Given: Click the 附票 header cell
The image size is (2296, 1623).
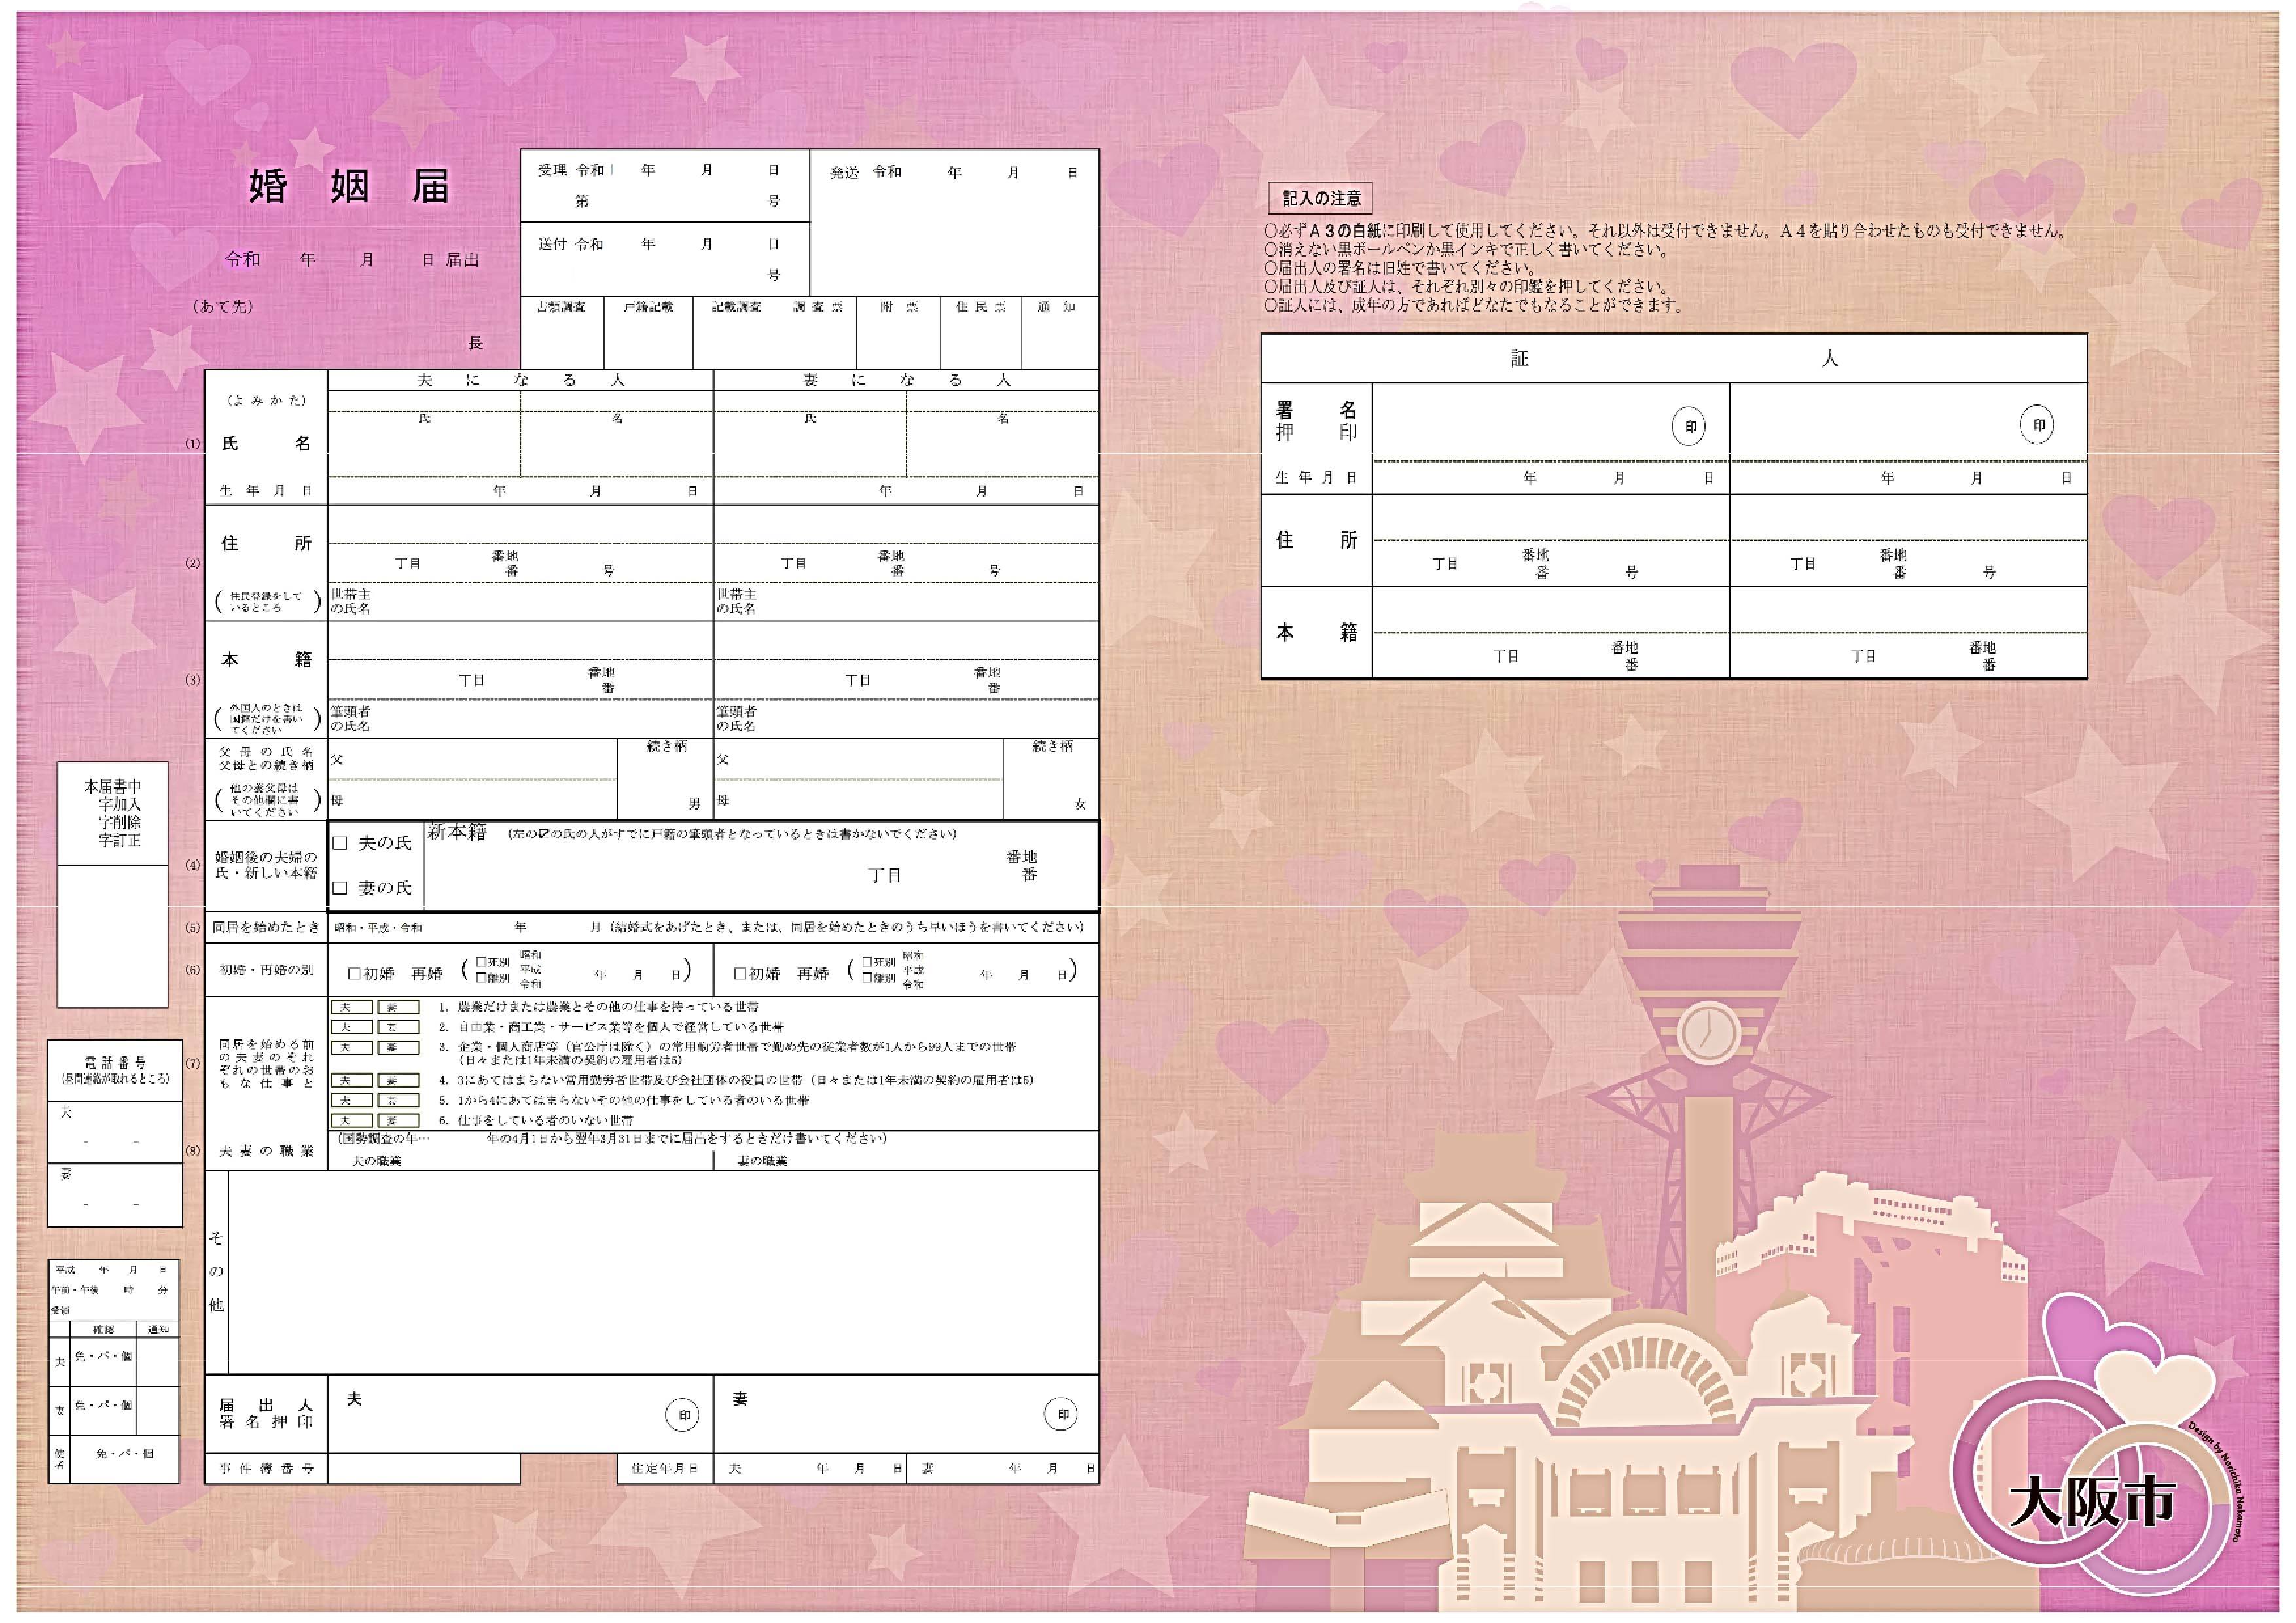Looking at the screenshot, I should (898, 307).
